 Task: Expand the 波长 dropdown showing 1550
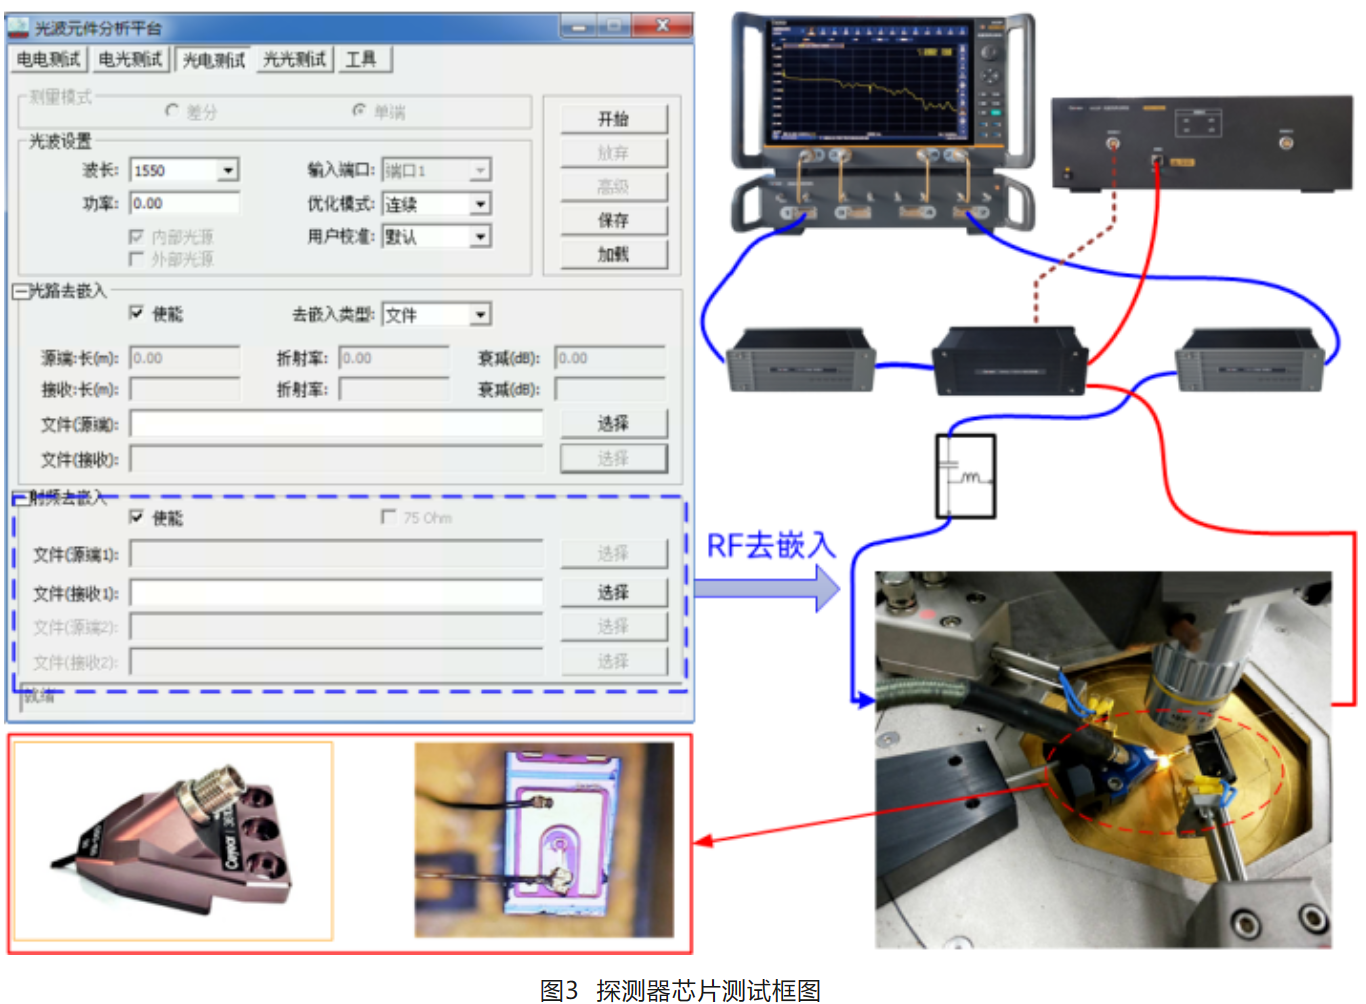point(228,171)
